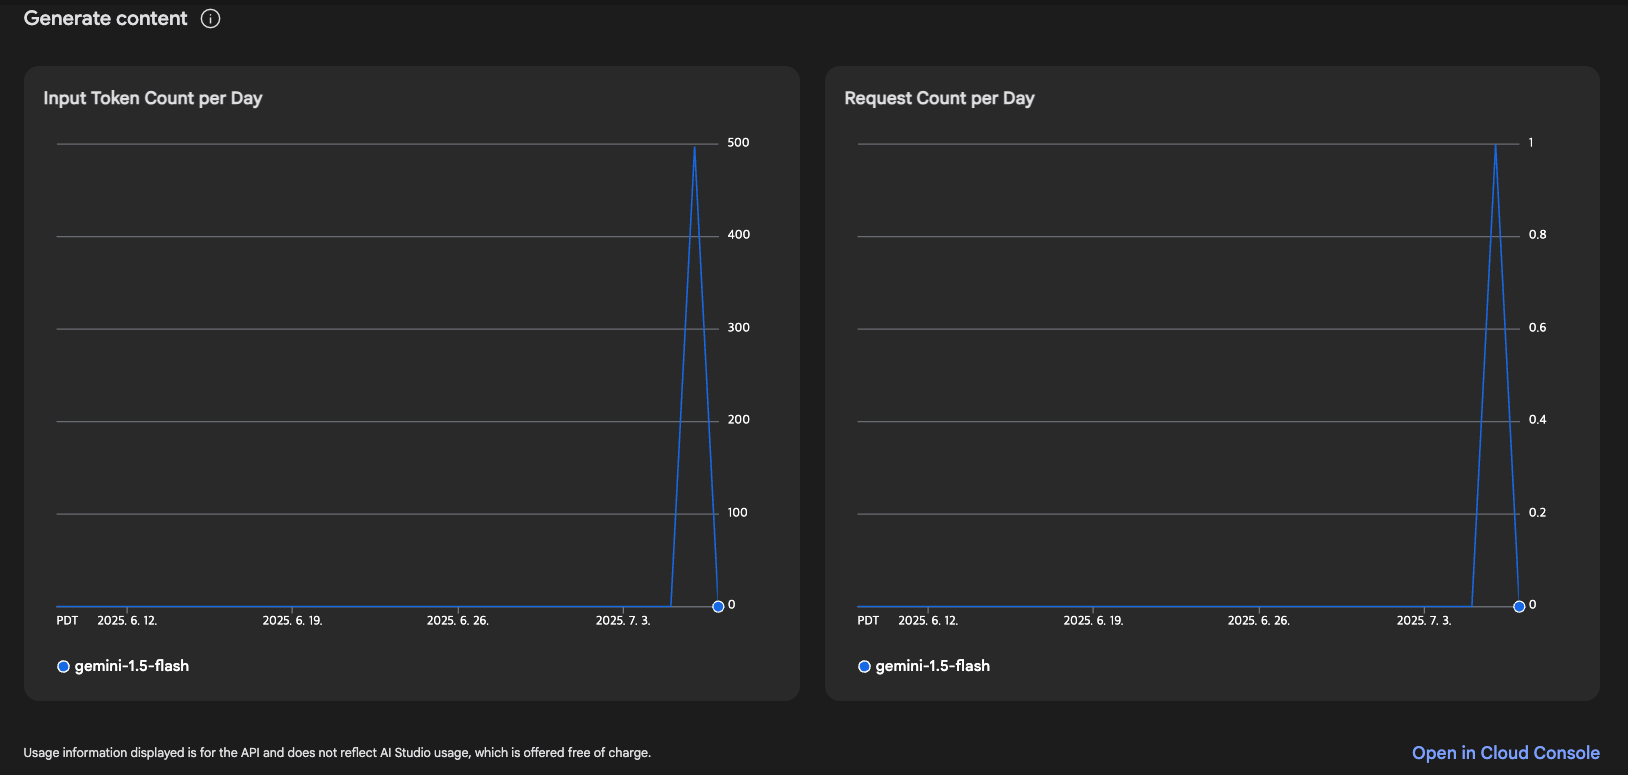Click the info icon beside Generate content
The width and height of the screenshot is (1628, 775).
(210, 19)
